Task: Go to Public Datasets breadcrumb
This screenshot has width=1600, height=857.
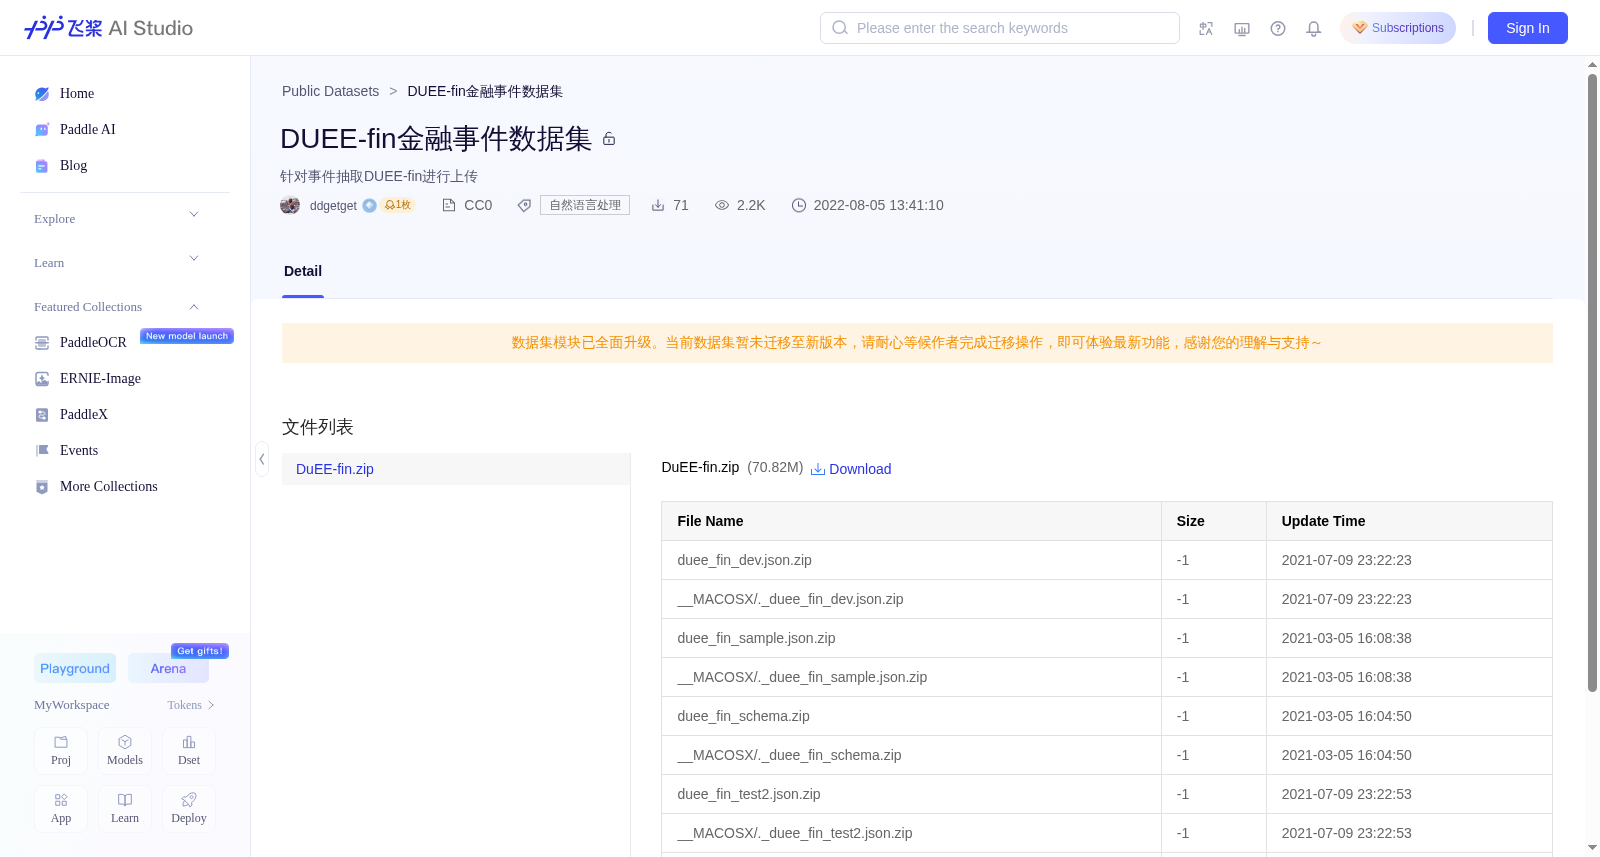Action: [x=331, y=91]
